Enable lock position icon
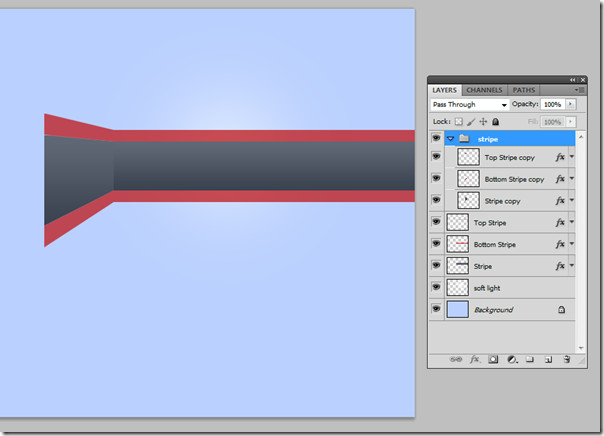Image resolution: width=604 pixels, height=436 pixels. [x=483, y=122]
